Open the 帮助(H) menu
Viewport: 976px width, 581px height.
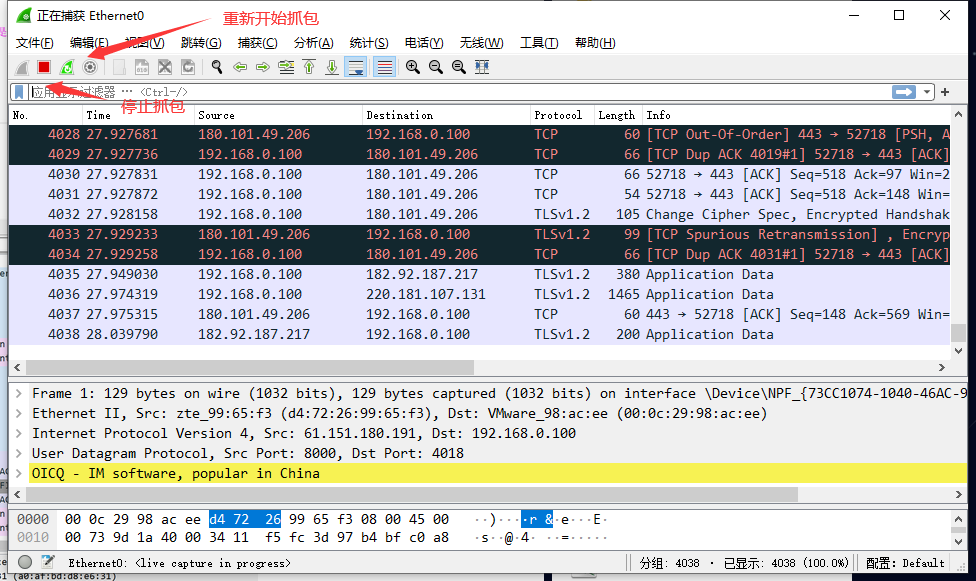[595, 43]
